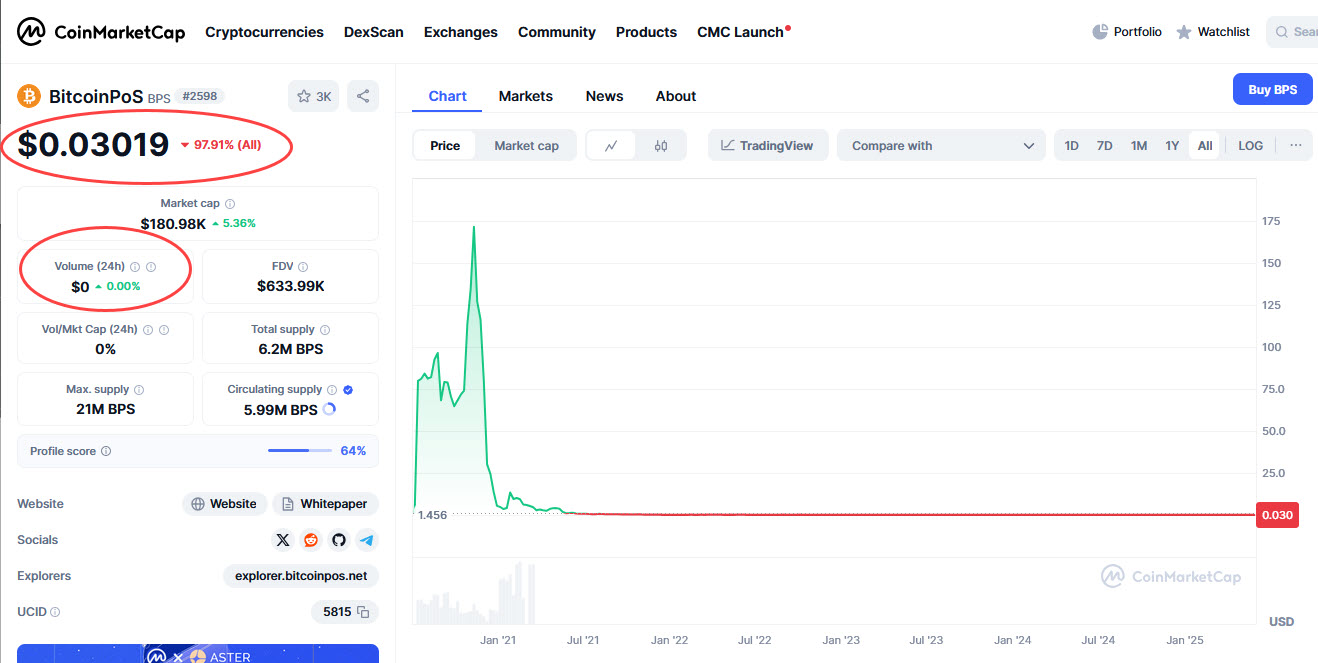Open the three-dot chart options menu
The width and height of the screenshot is (1318, 663).
tap(1296, 145)
